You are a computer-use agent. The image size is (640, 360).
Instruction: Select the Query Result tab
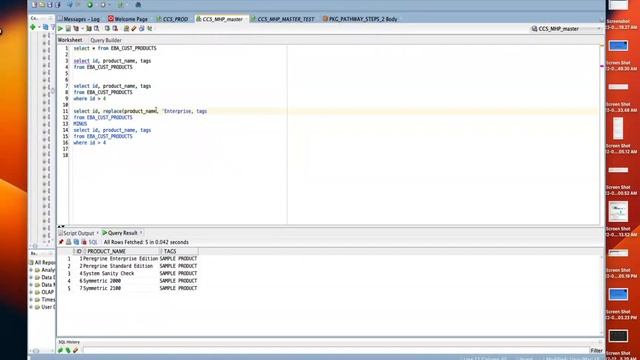click(120, 233)
